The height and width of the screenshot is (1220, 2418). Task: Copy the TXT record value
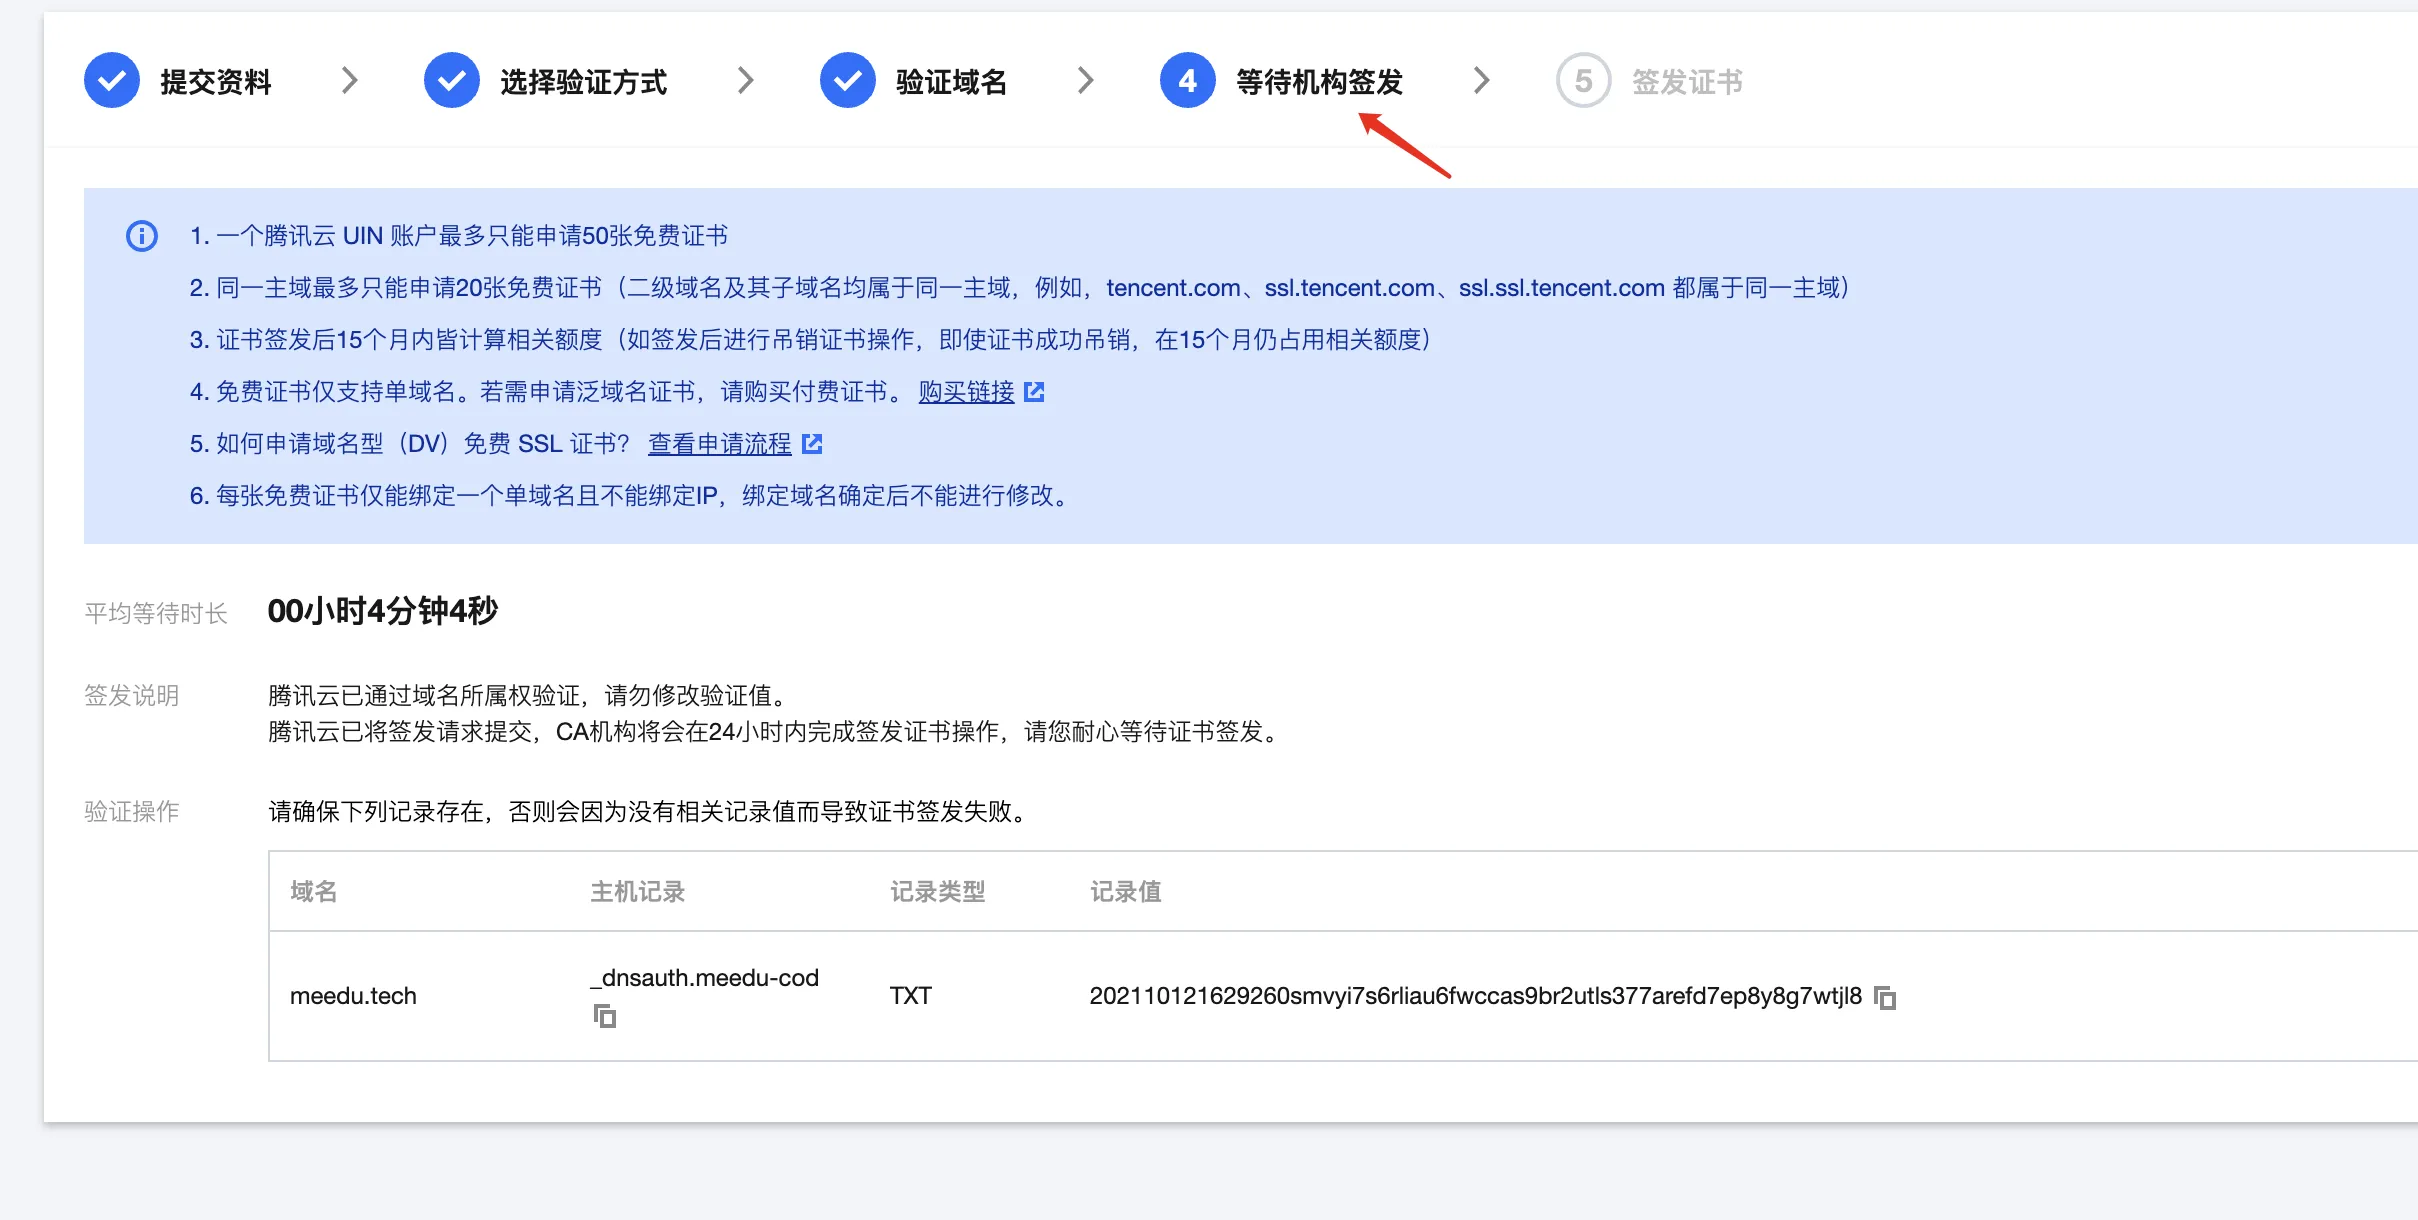(1885, 997)
